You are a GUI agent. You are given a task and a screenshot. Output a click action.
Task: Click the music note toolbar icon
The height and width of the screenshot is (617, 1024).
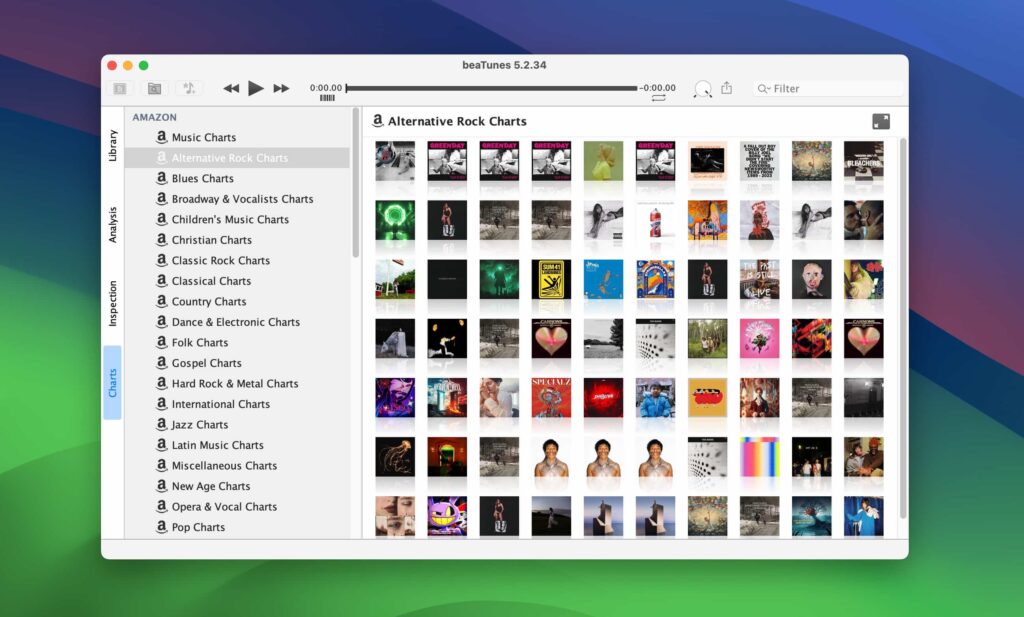[190, 89]
